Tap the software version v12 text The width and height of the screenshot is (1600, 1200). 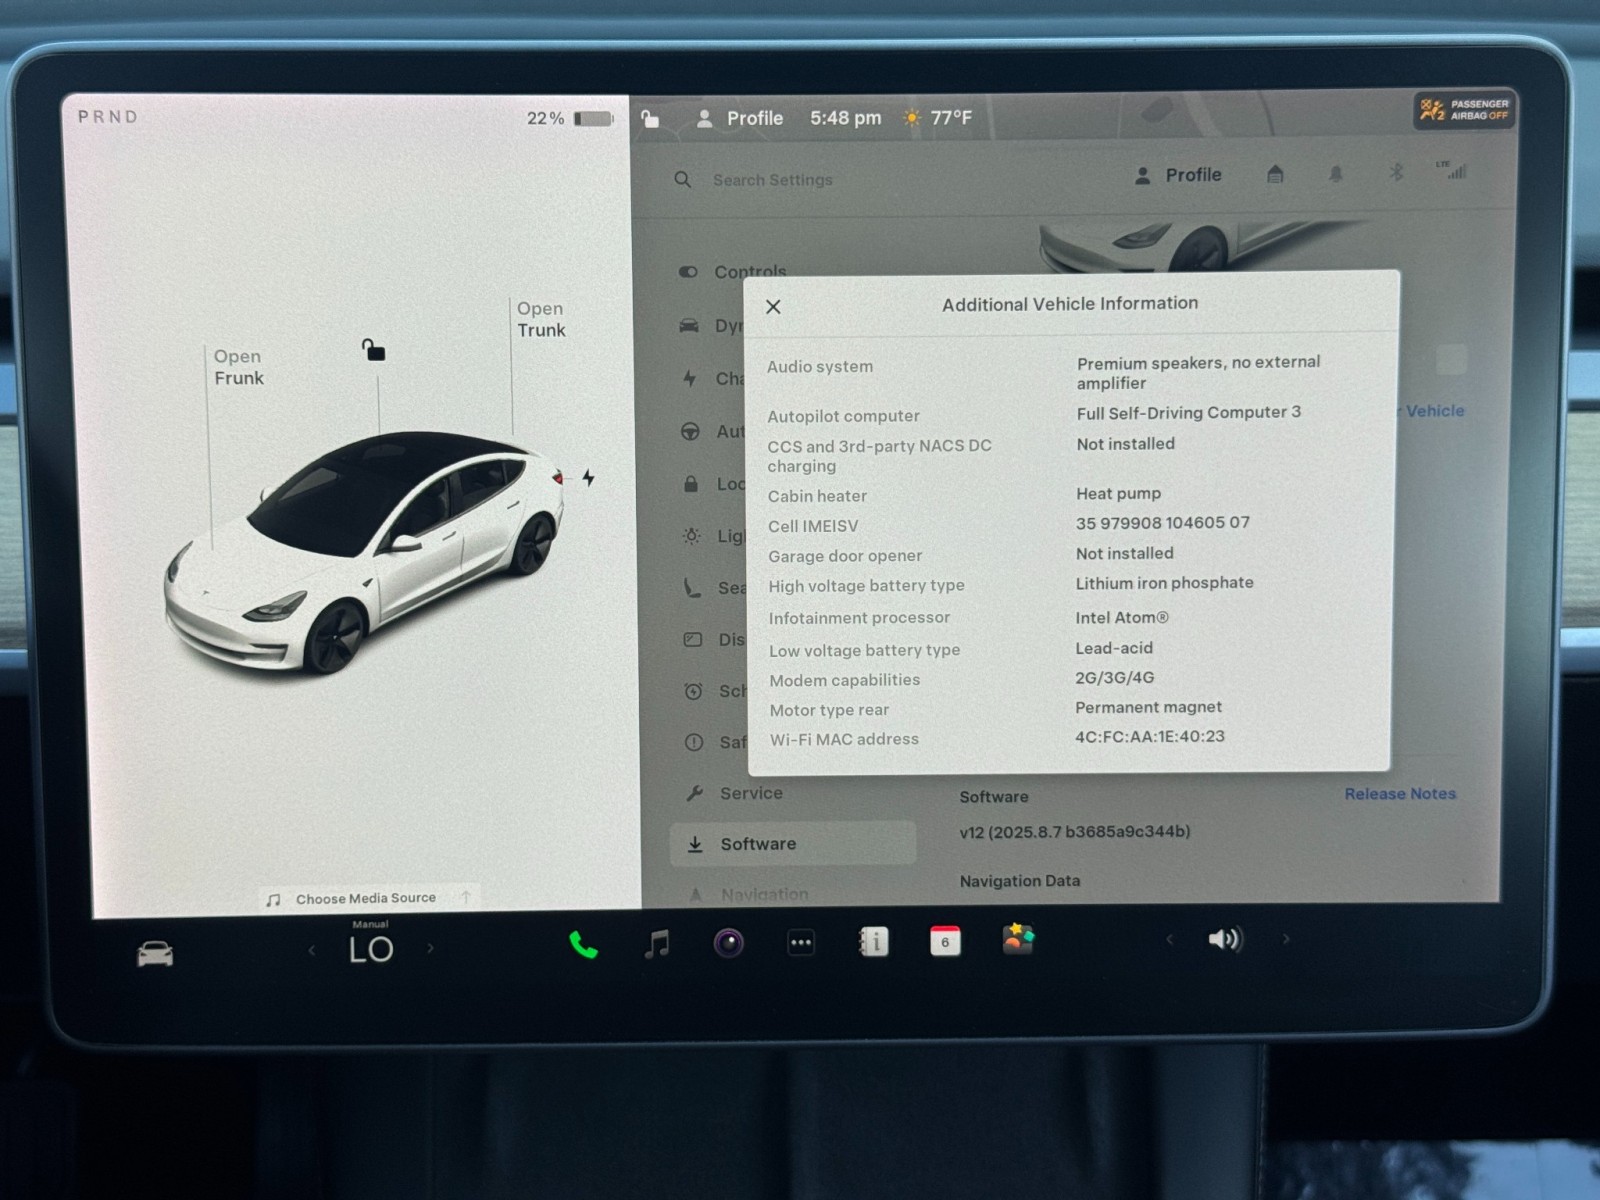click(x=1075, y=831)
